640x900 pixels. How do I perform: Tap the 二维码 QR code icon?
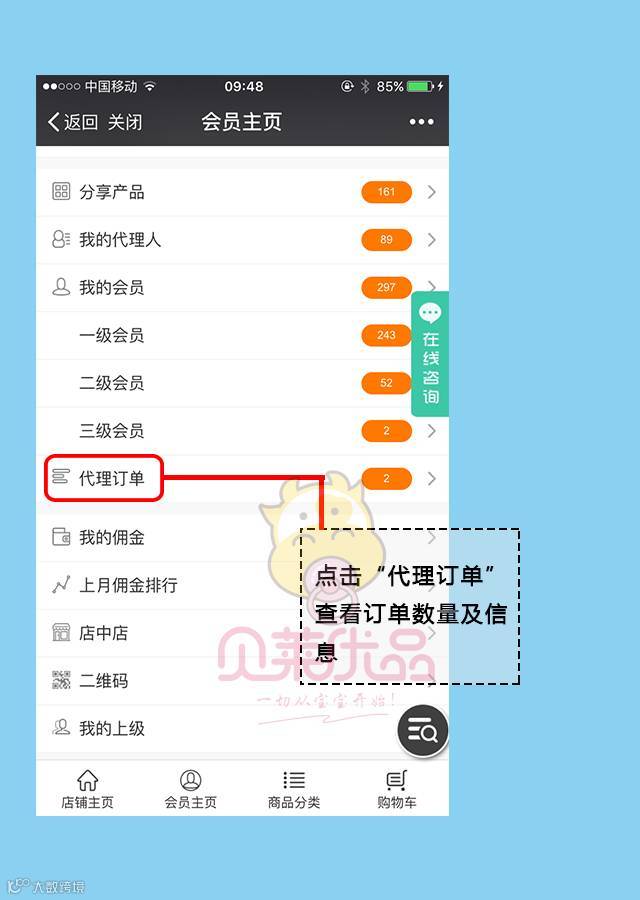(x=61, y=680)
